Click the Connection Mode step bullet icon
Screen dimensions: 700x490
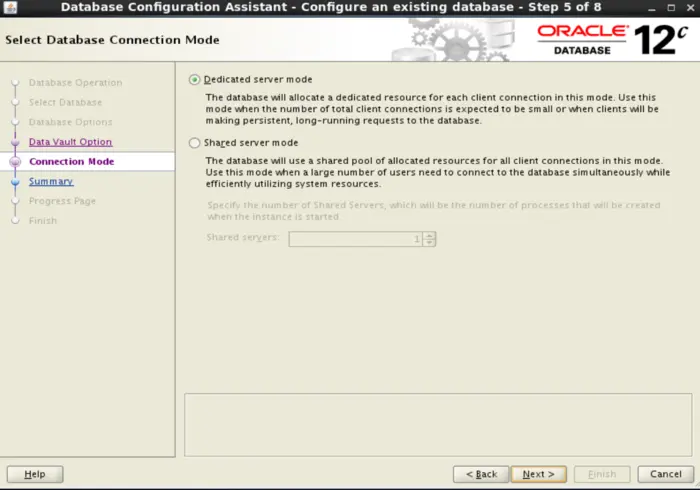(15, 162)
